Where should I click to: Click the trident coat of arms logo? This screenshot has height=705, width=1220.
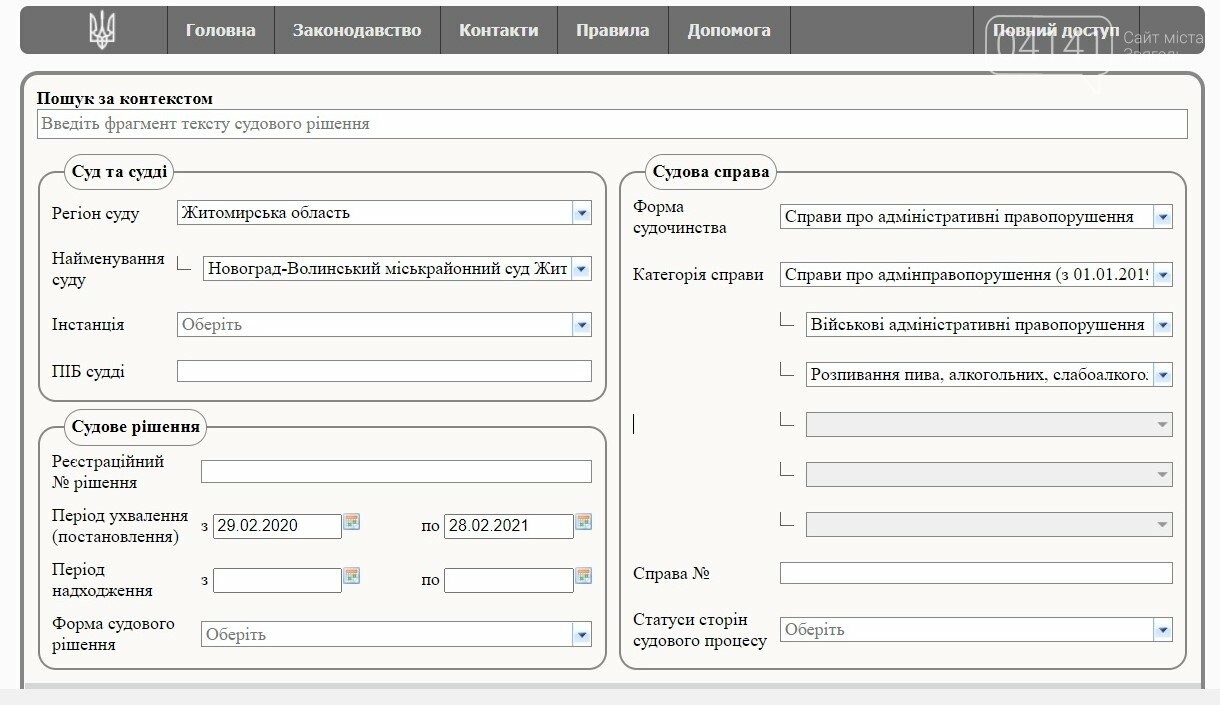pos(102,30)
